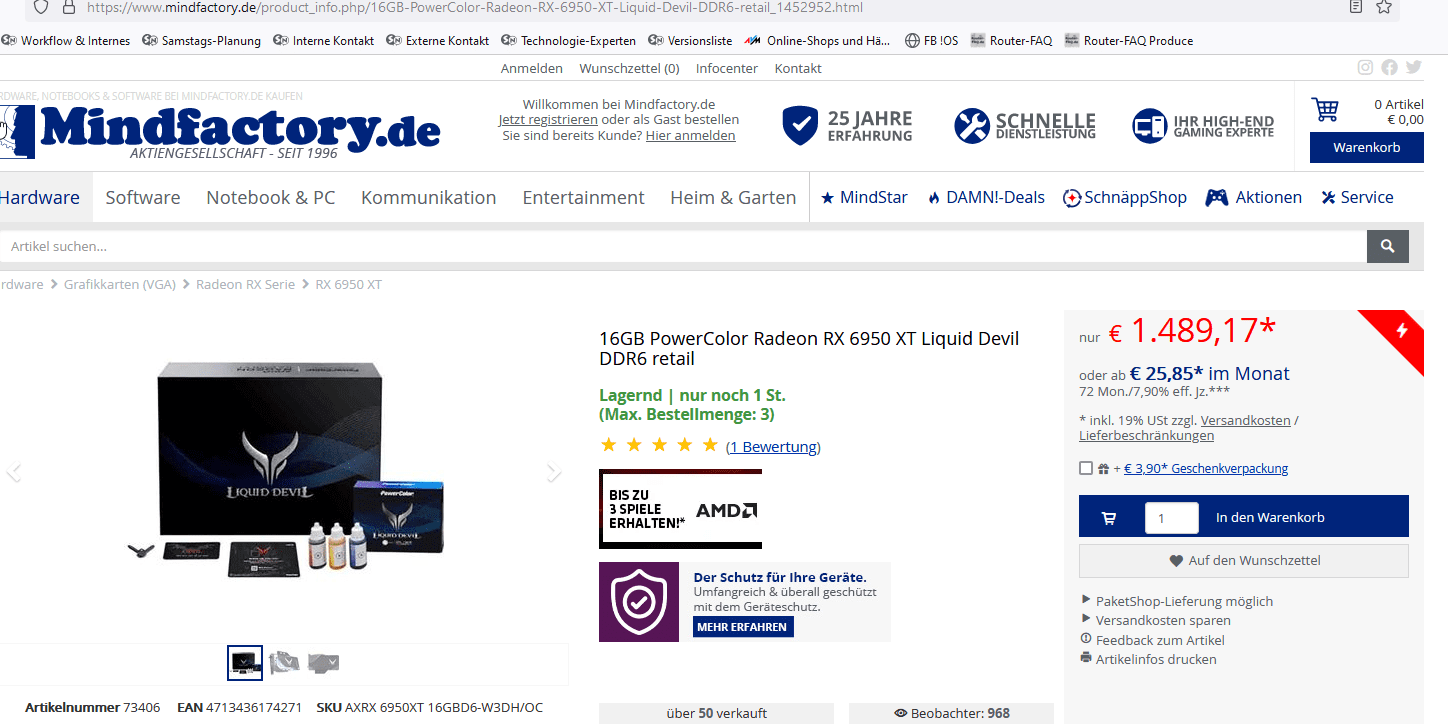Screen dimensions: 1448x724
Task: Click the Versandkosten sparen link
Action: (x=1163, y=620)
